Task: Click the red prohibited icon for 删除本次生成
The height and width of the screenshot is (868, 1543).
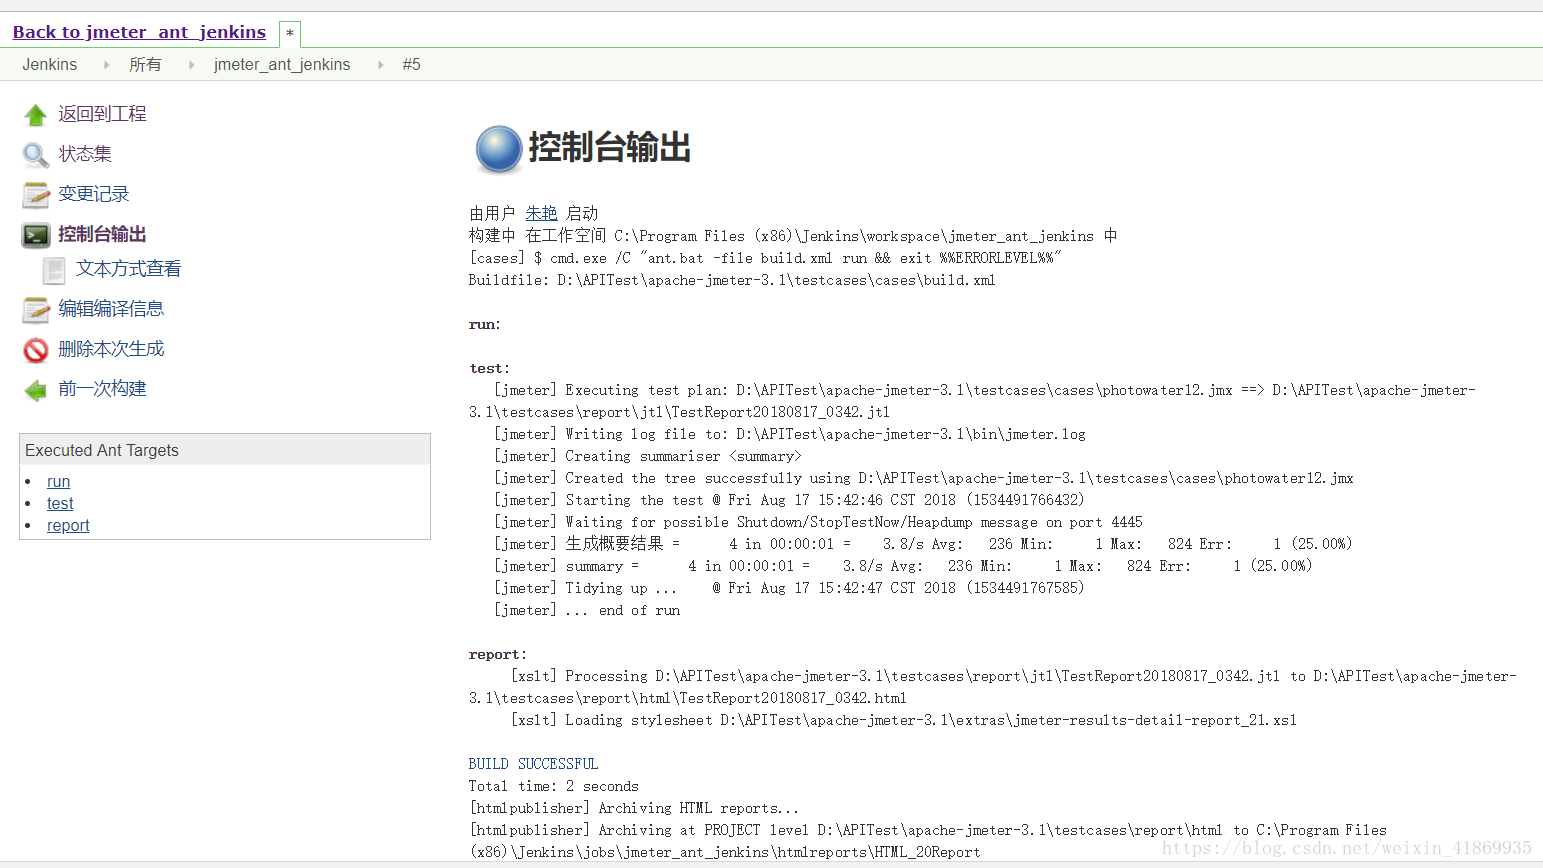Action: coord(36,350)
